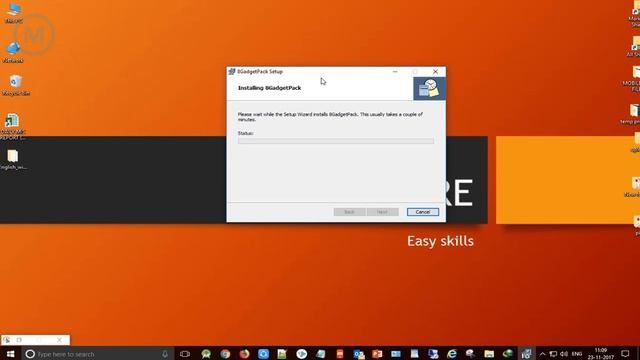
Task: Show hidden system tray icons
Action: [542, 354]
